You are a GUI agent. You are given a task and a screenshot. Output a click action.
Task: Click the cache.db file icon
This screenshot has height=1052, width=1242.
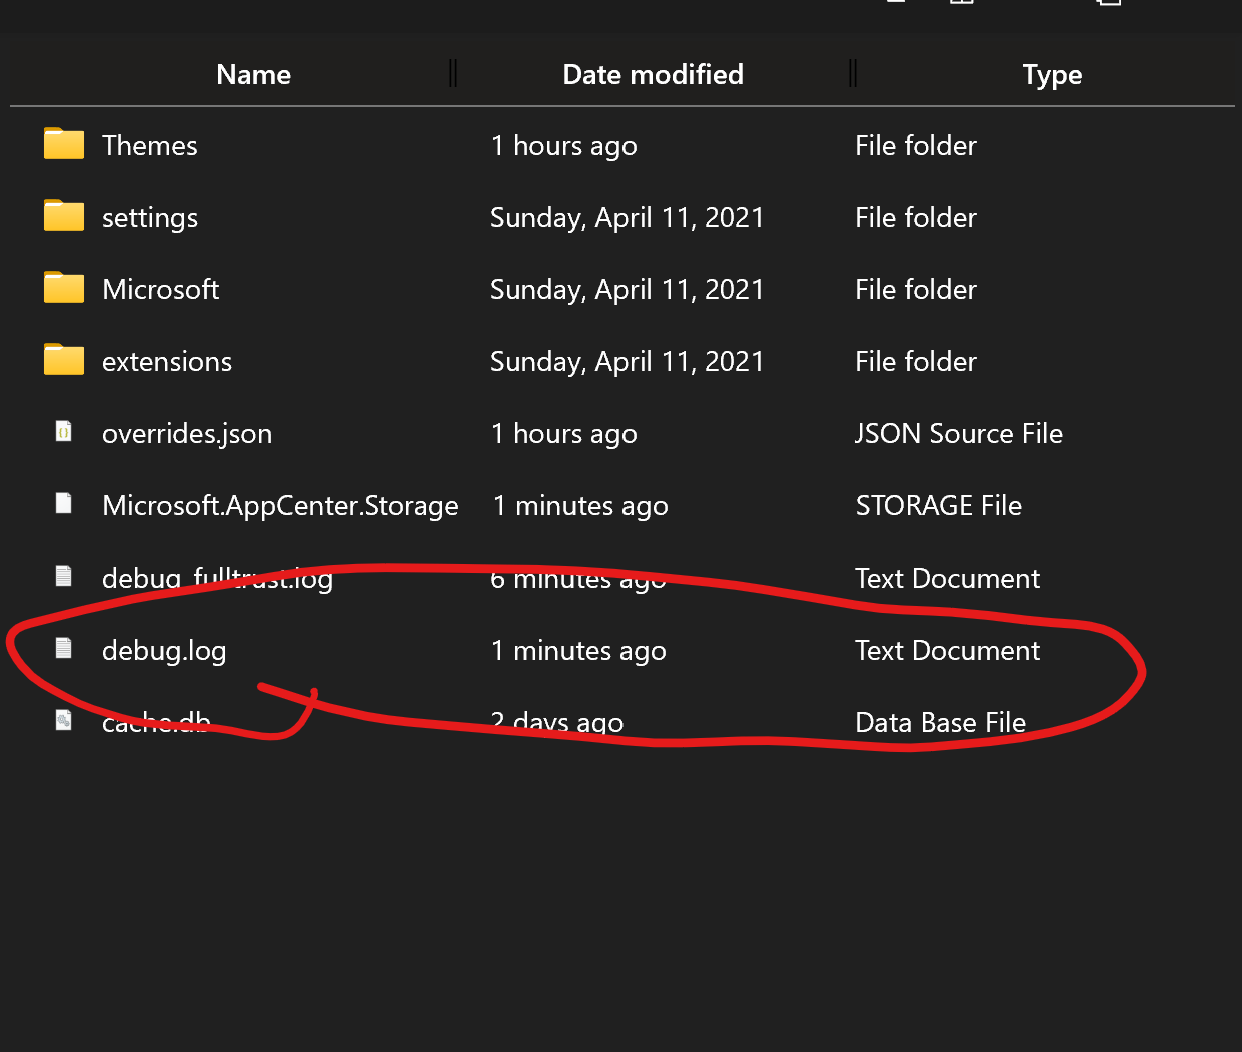[x=63, y=721]
